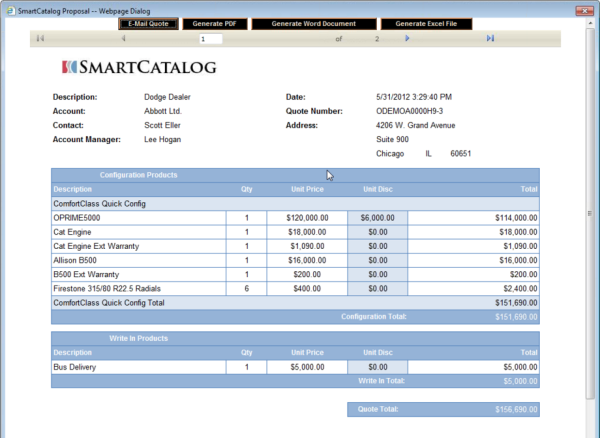
Task: Select OPRIME5000 quantity cell
Action: click(246, 217)
